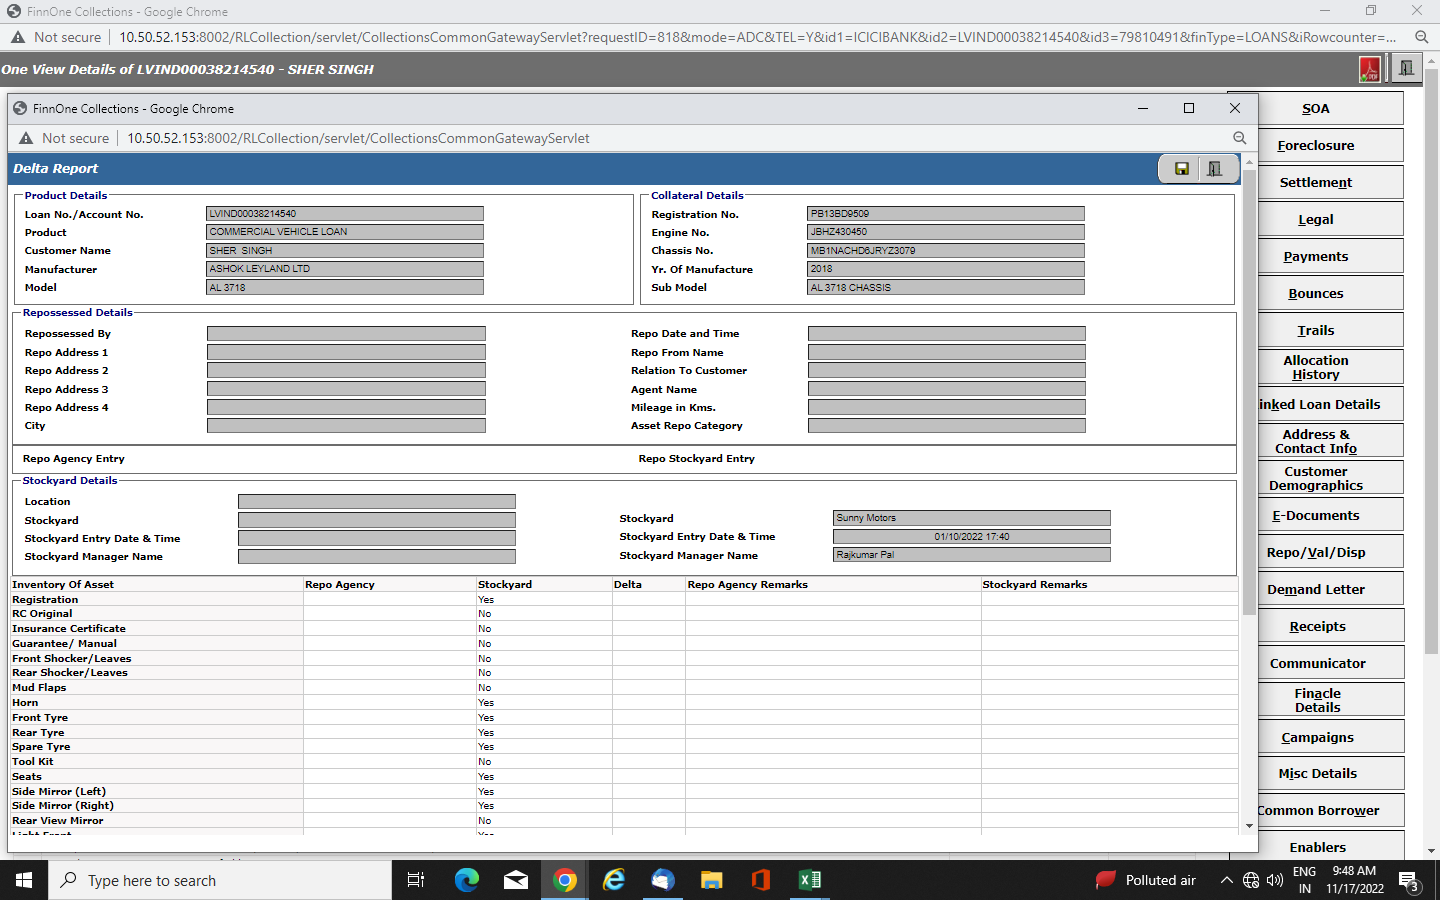
Task: Open Microsoft Edge from the taskbar
Action: tap(467, 880)
